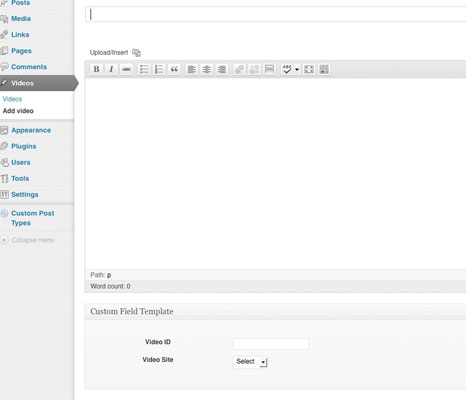Screen dimensions: 466x400
Task: Insert a link with the chain icon
Action: tap(239, 69)
